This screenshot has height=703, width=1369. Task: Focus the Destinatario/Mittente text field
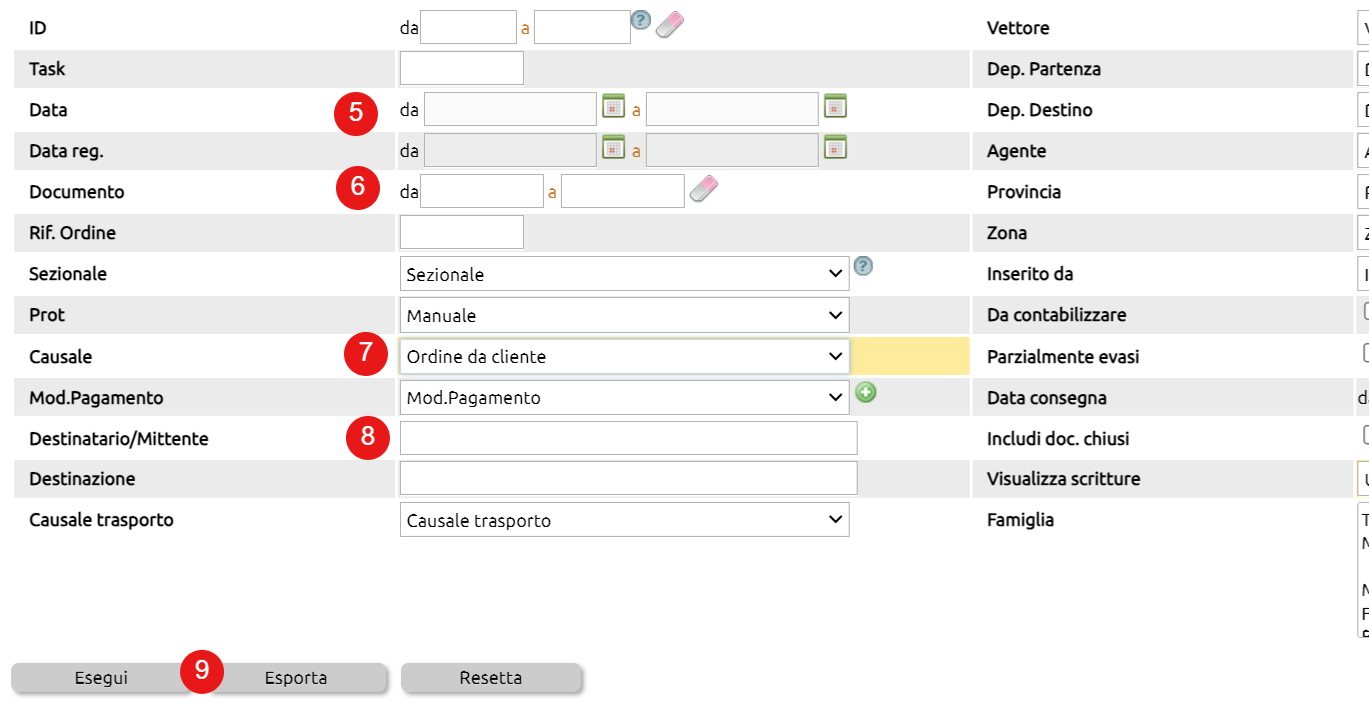[x=629, y=438]
